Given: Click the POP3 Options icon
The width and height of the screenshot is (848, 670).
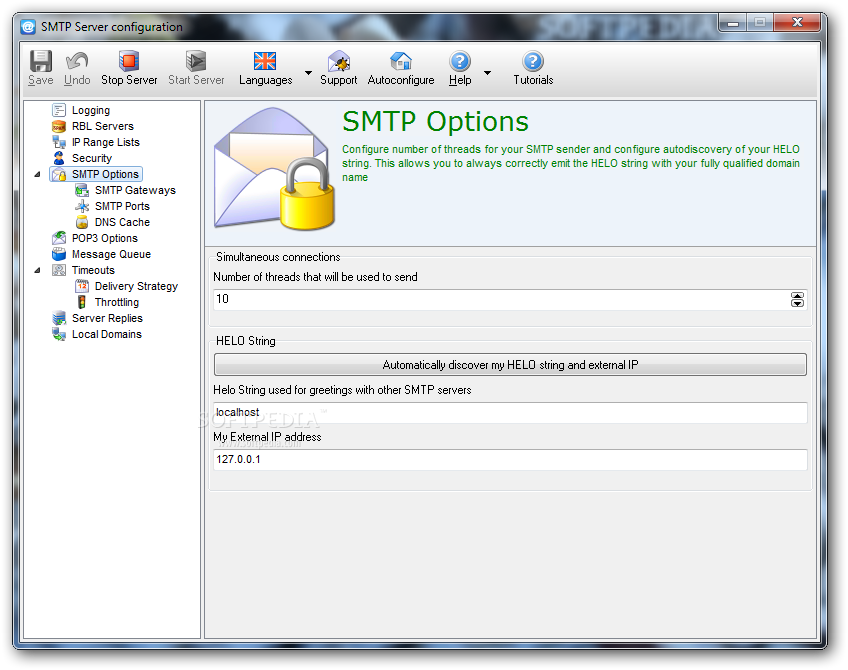Looking at the screenshot, I should coord(59,238).
